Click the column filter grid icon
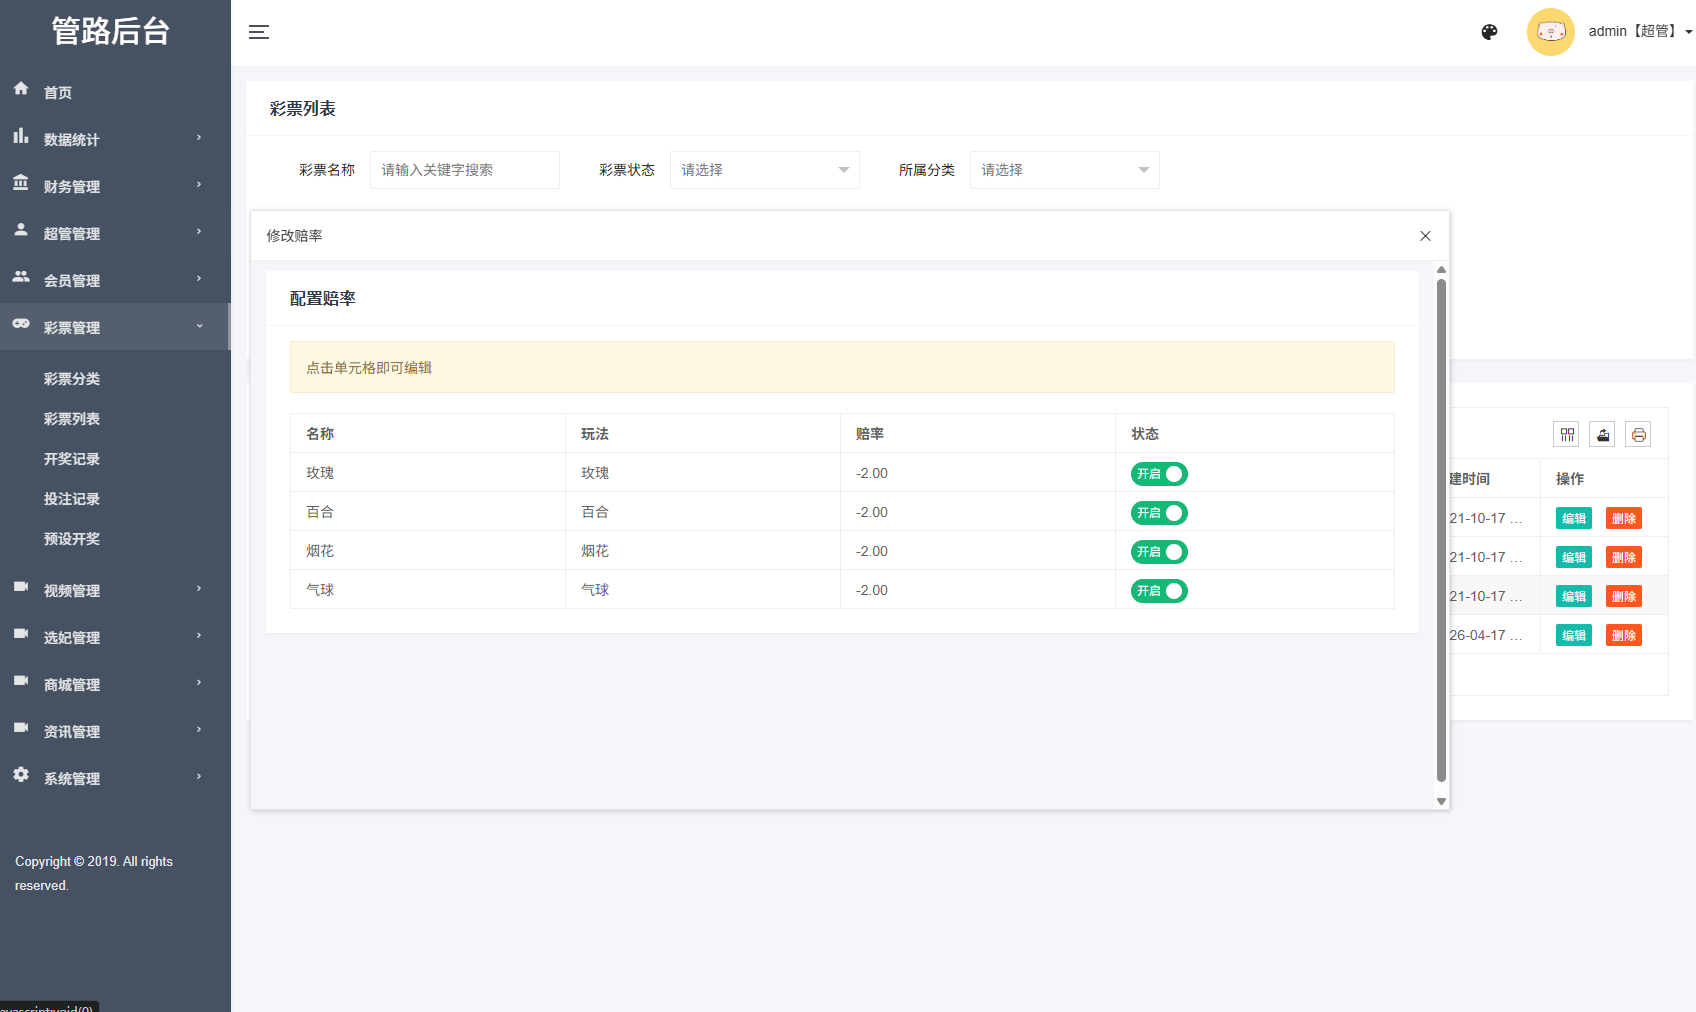This screenshot has width=1696, height=1012. tap(1566, 434)
